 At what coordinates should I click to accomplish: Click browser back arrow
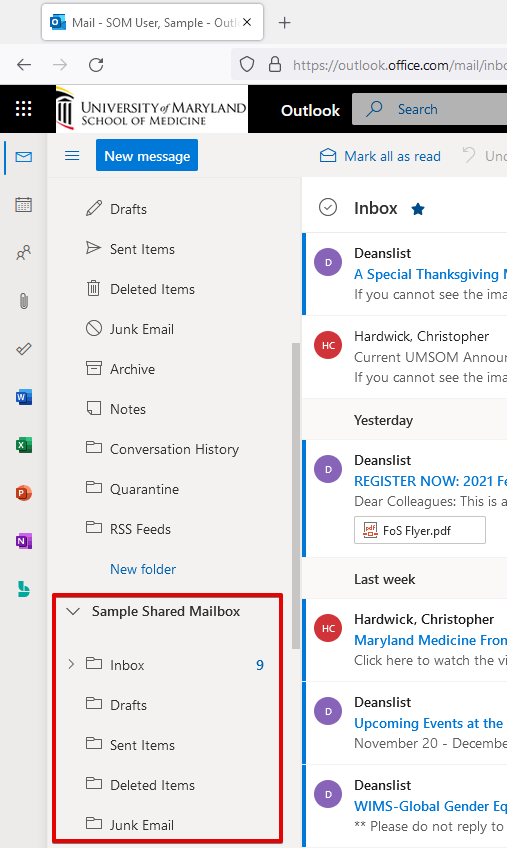click(x=24, y=65)
